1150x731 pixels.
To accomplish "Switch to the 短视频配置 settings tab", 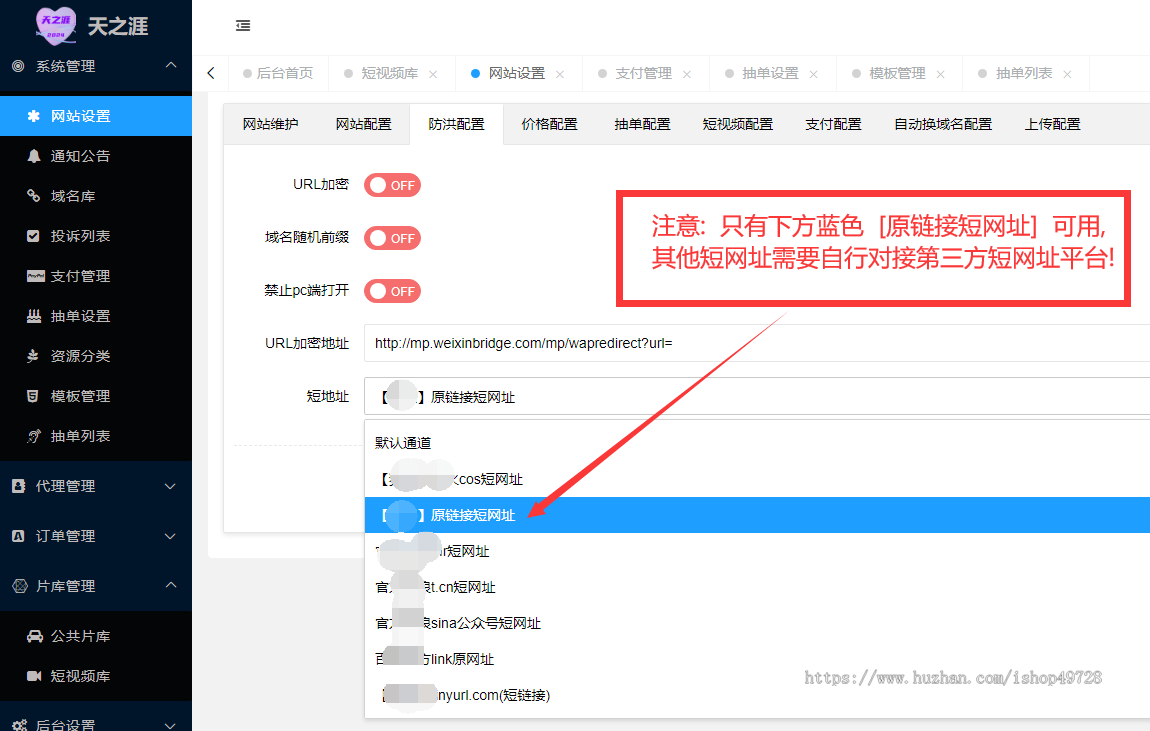I will click(738, 124).
